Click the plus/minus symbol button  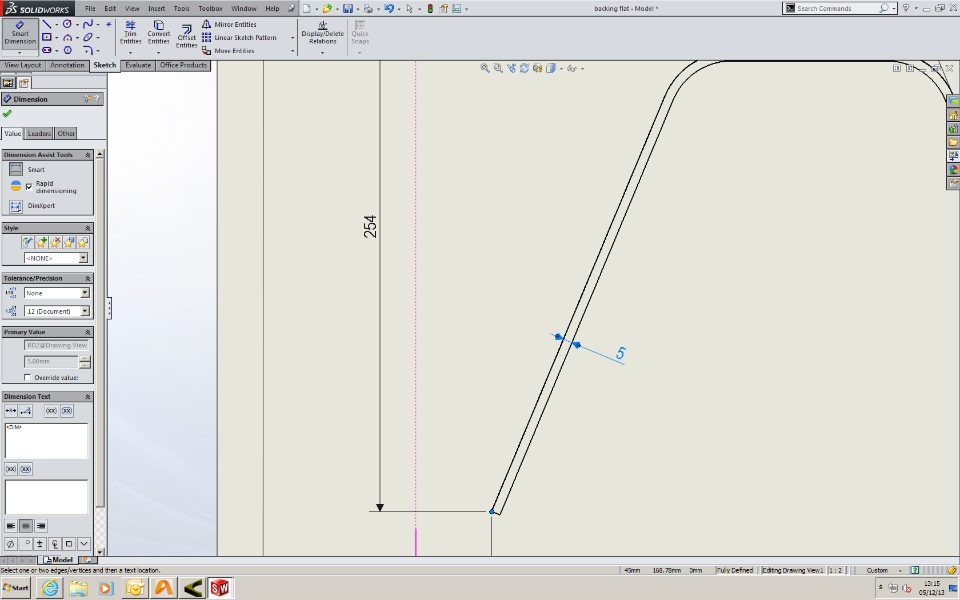coord(40,544)
